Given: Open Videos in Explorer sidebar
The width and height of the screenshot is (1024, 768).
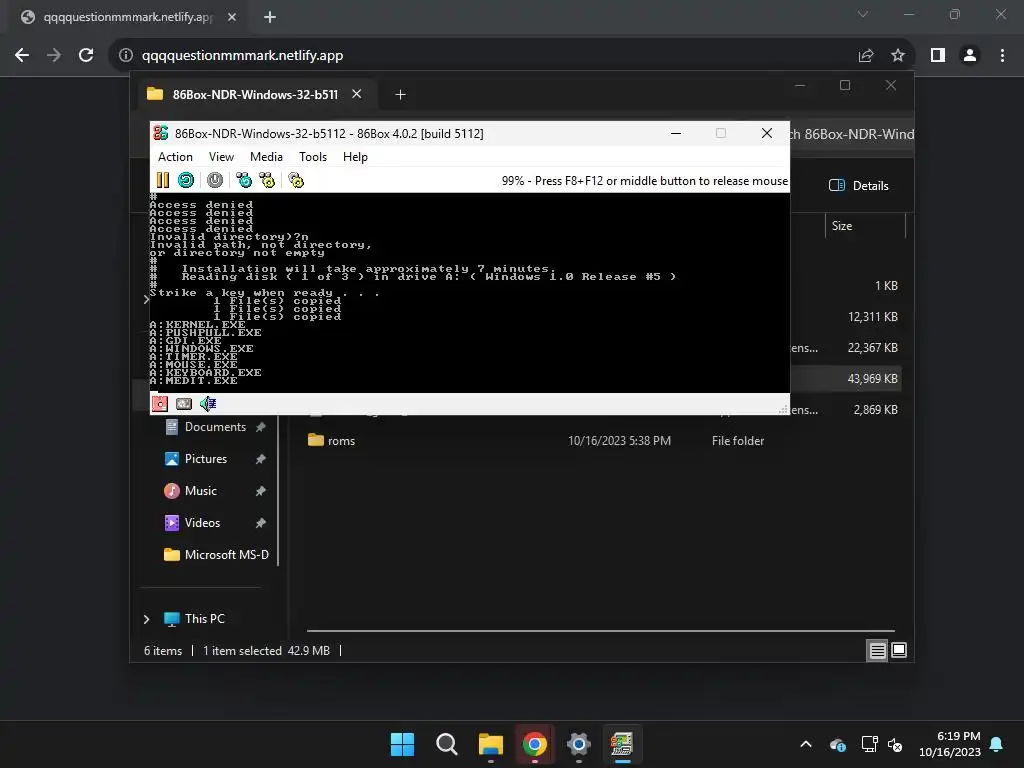Looking at the screenshot, I should coord(202,523).
